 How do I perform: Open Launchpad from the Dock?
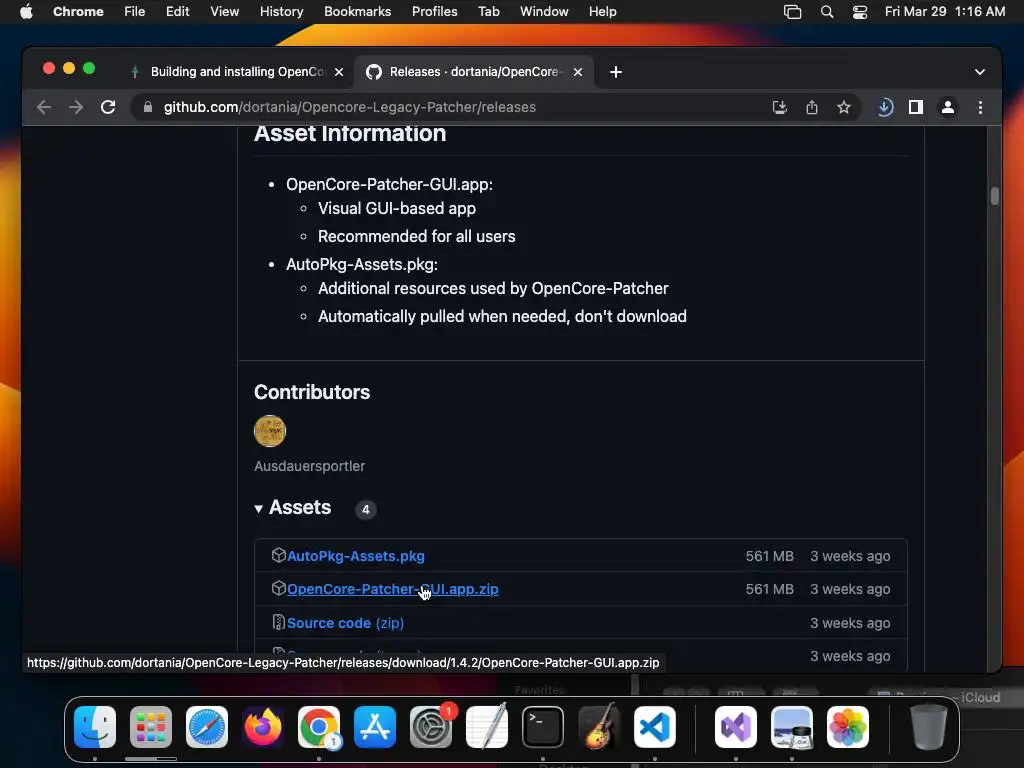pyautogui.click(x=151, y=727)
